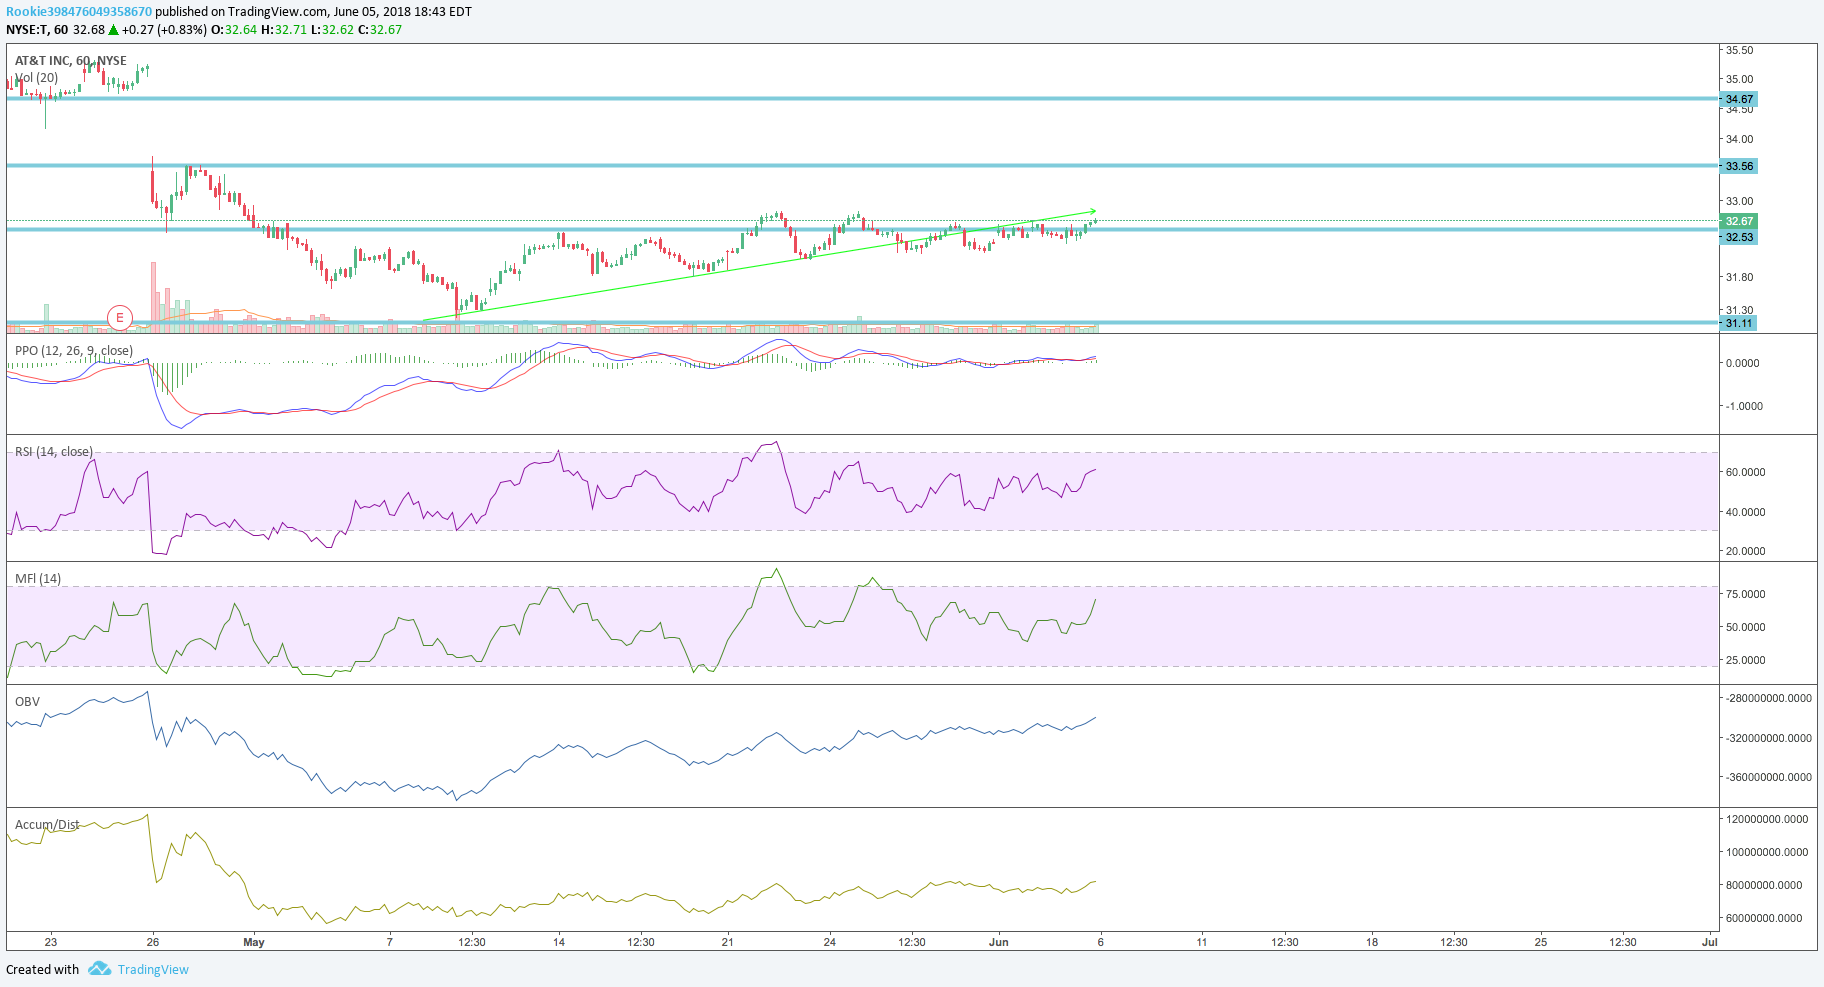Click the Vol (20) indicator label
Viewport: 1824px width, 987px height.
[x=36, y=77]
